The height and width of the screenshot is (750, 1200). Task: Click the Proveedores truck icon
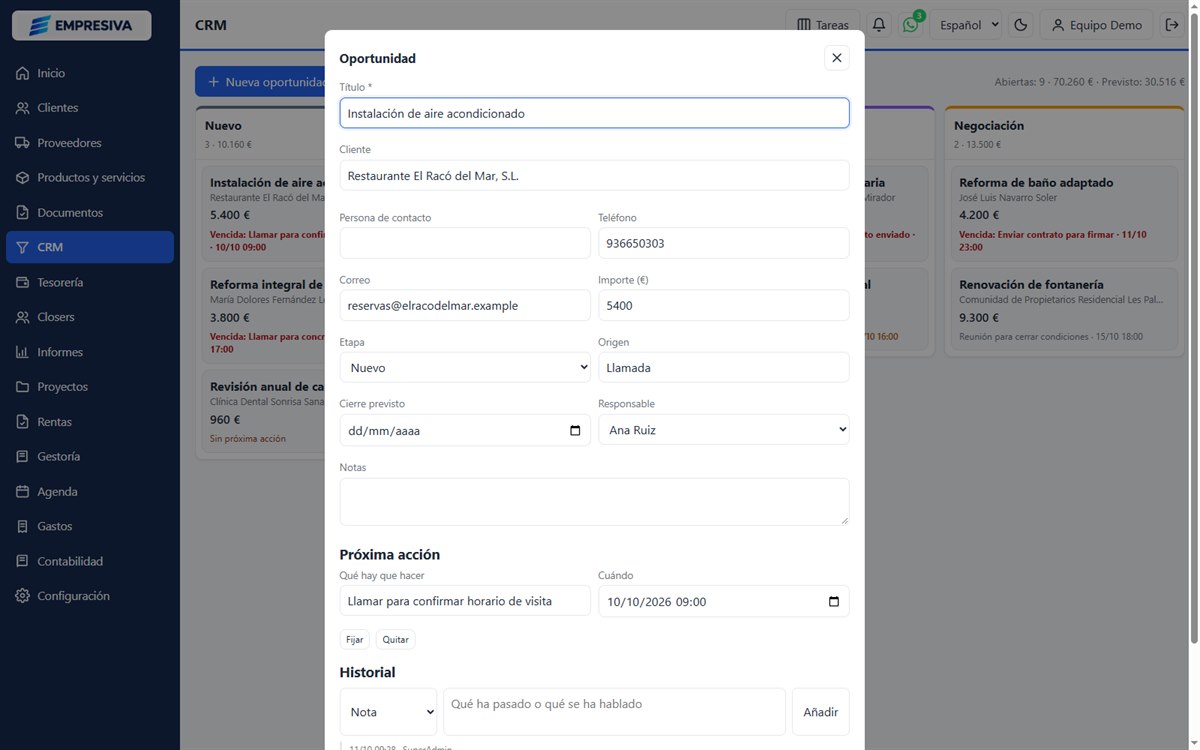[22, 143]
